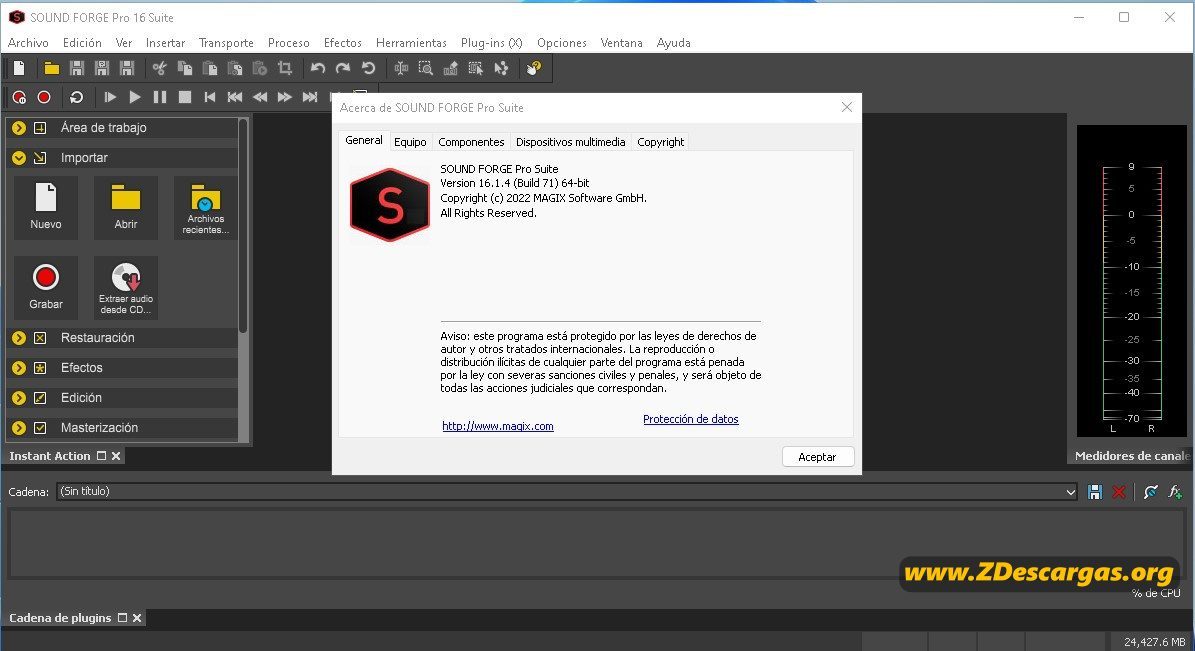The width and height of the screenshot is (1195, 651).
Task: Switch to the Equipo tab
Action: [x=410, y=142]
